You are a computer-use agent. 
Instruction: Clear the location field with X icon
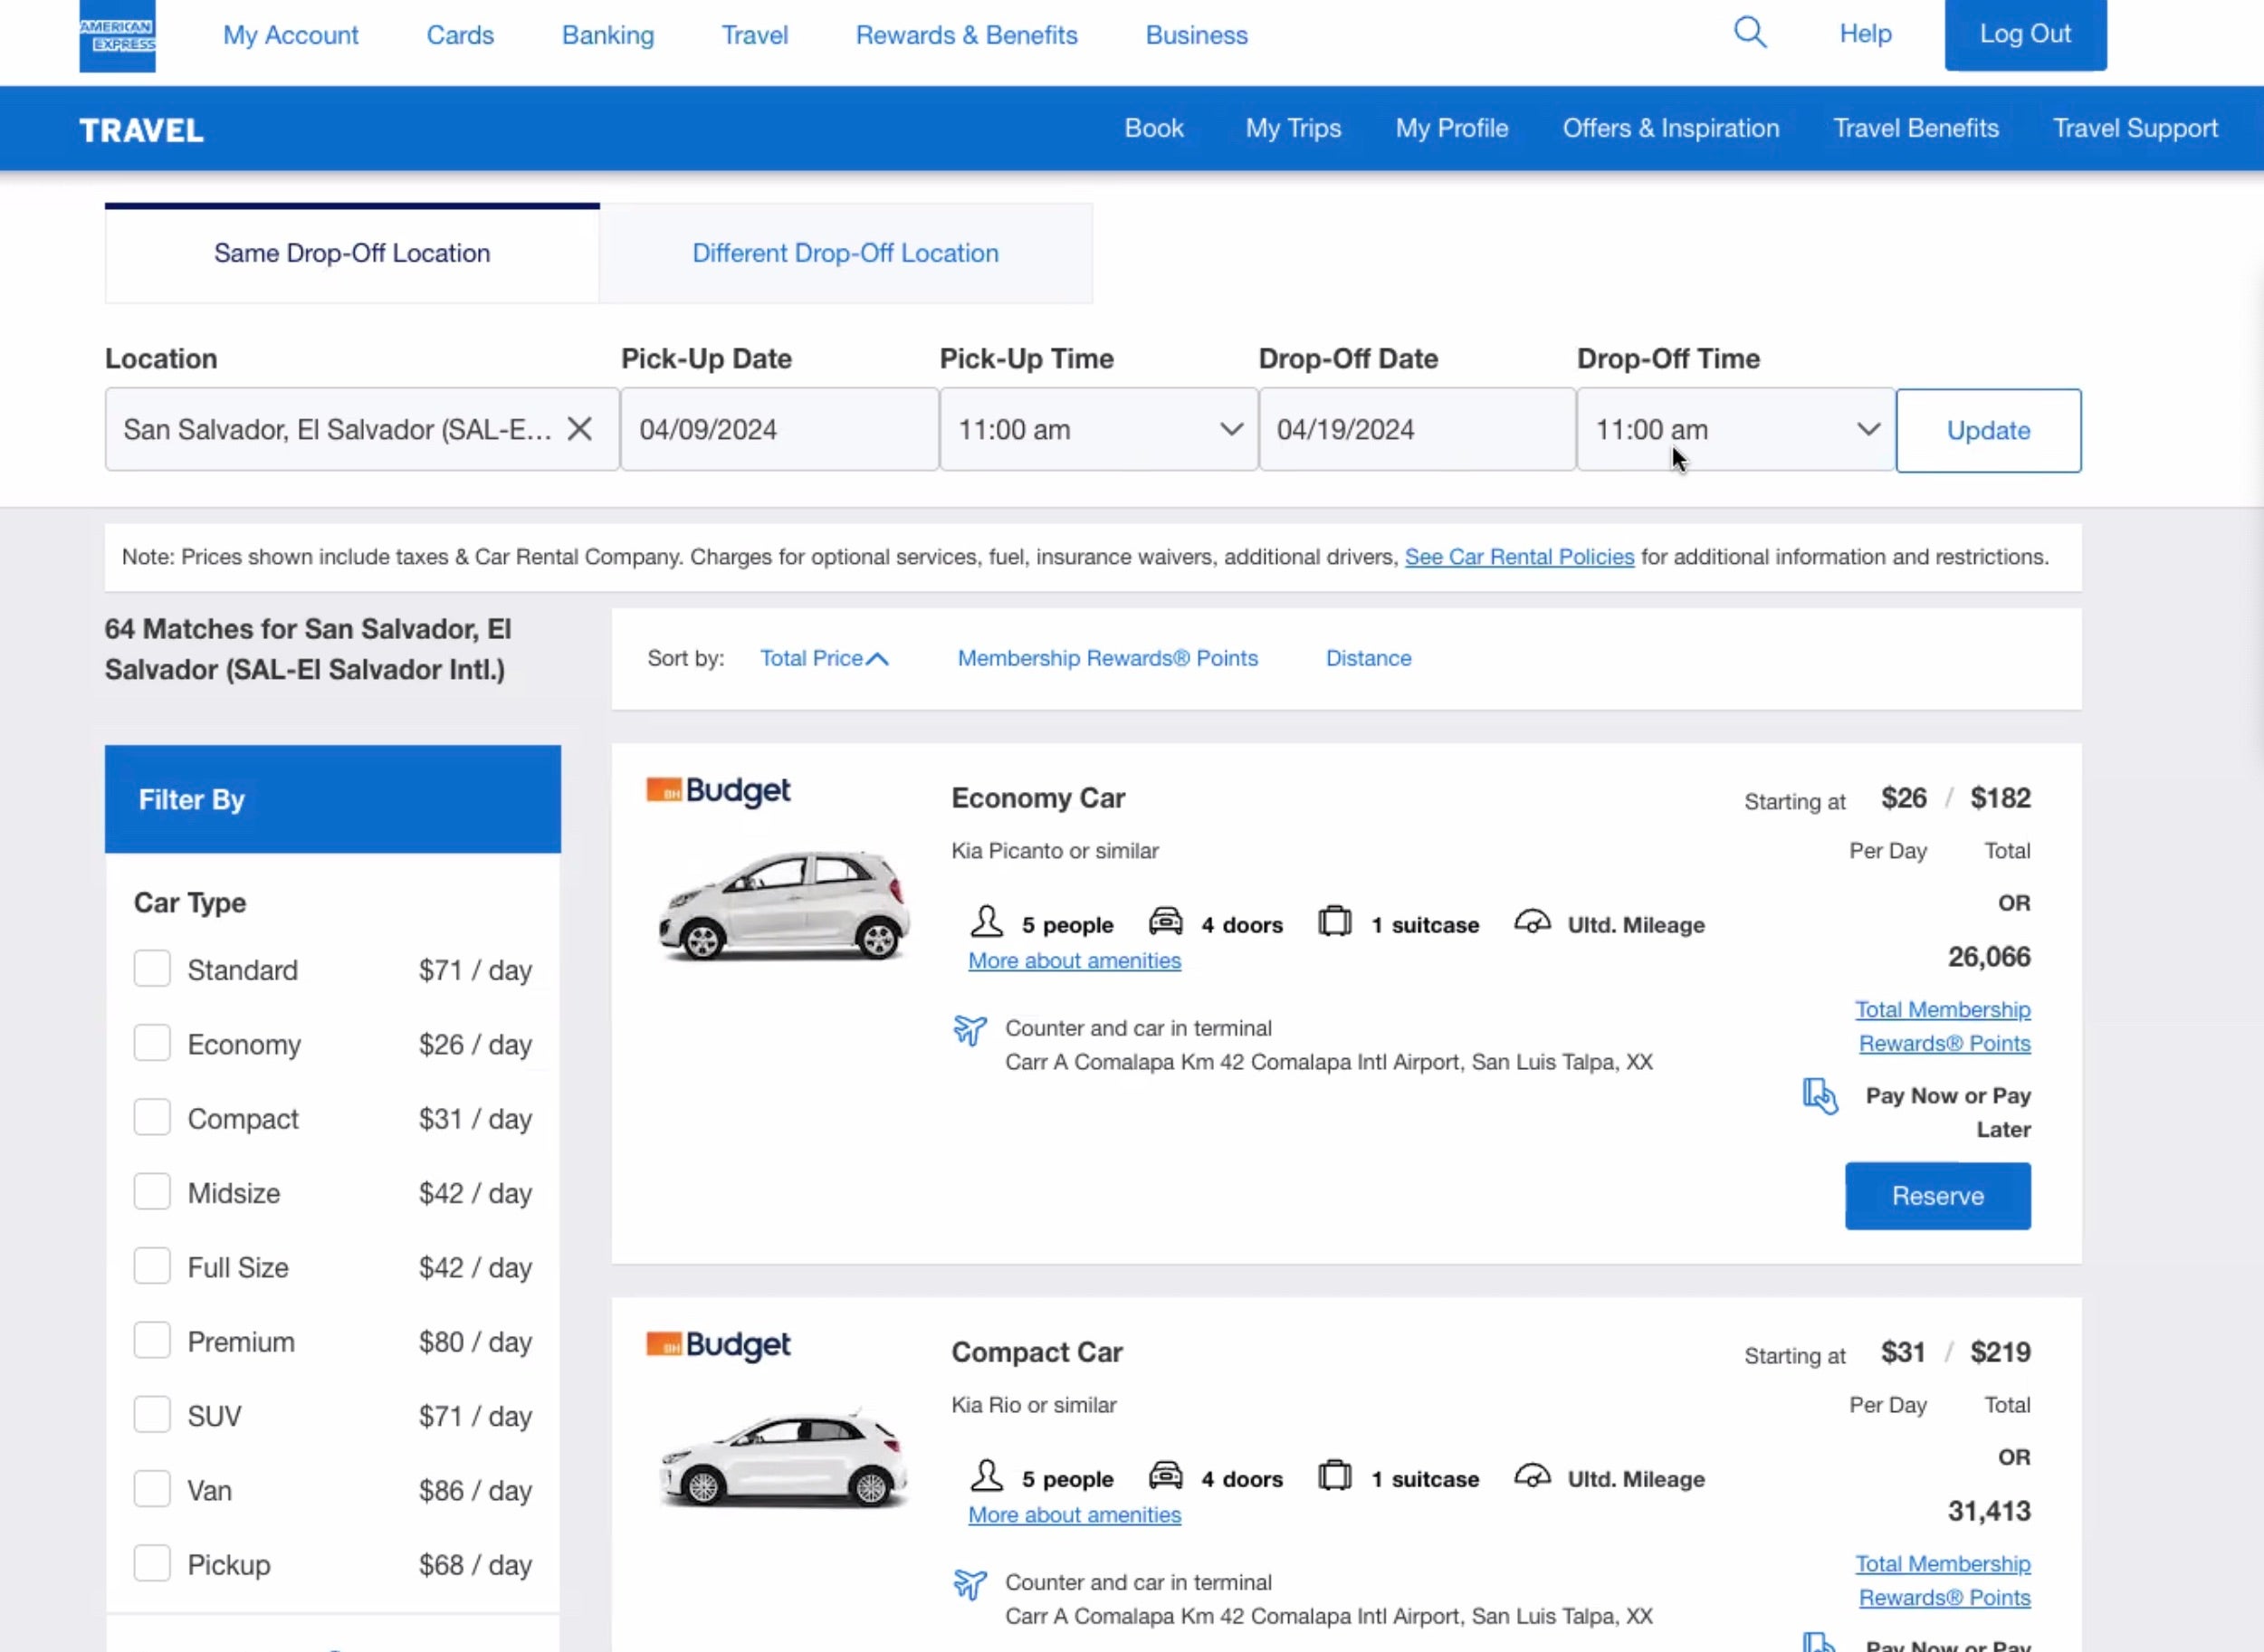pyautogui.click(x=579, y=429)
